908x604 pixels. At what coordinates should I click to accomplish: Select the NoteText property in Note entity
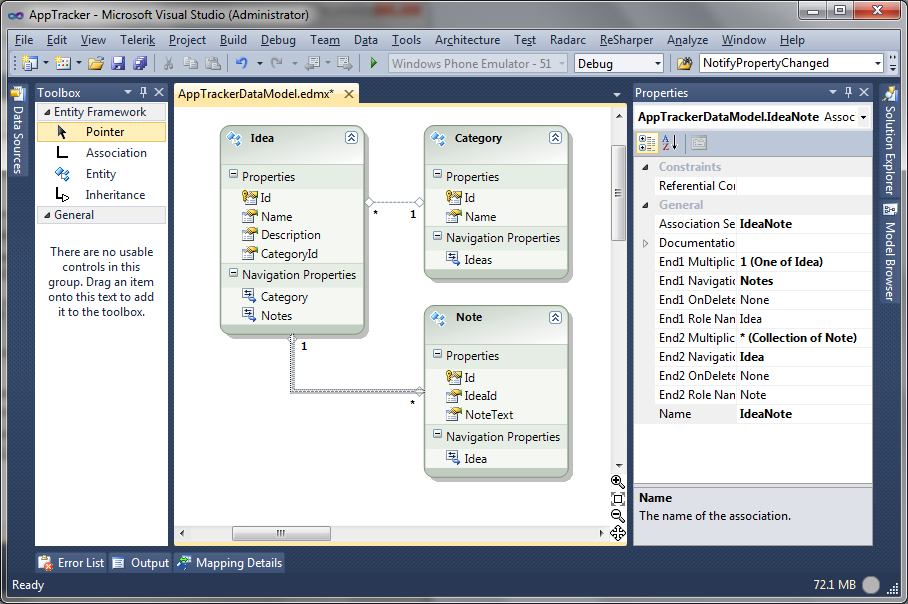click(489, 415)
